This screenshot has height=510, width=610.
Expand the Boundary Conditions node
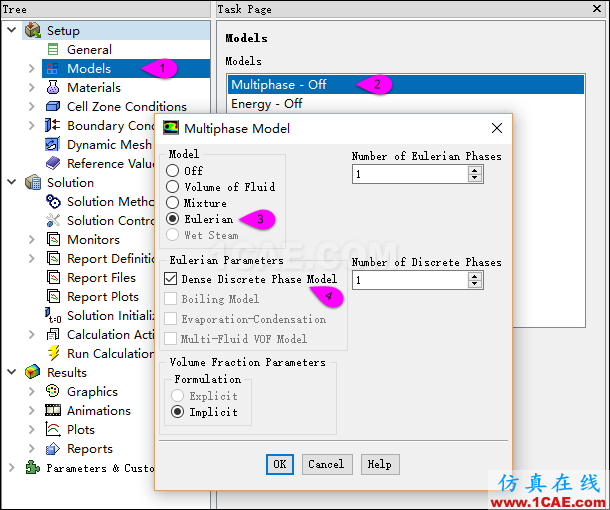(32, 125)
